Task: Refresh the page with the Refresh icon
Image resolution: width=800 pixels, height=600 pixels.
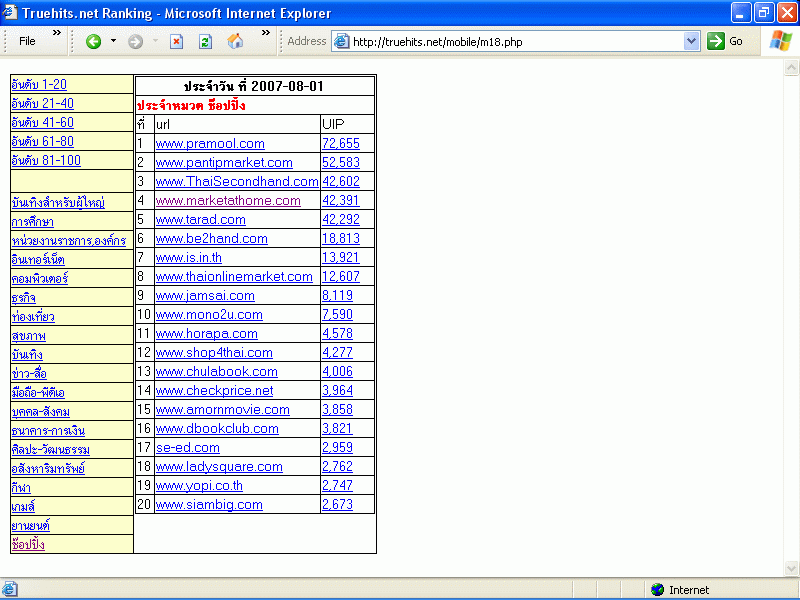Action: [205, 41]
